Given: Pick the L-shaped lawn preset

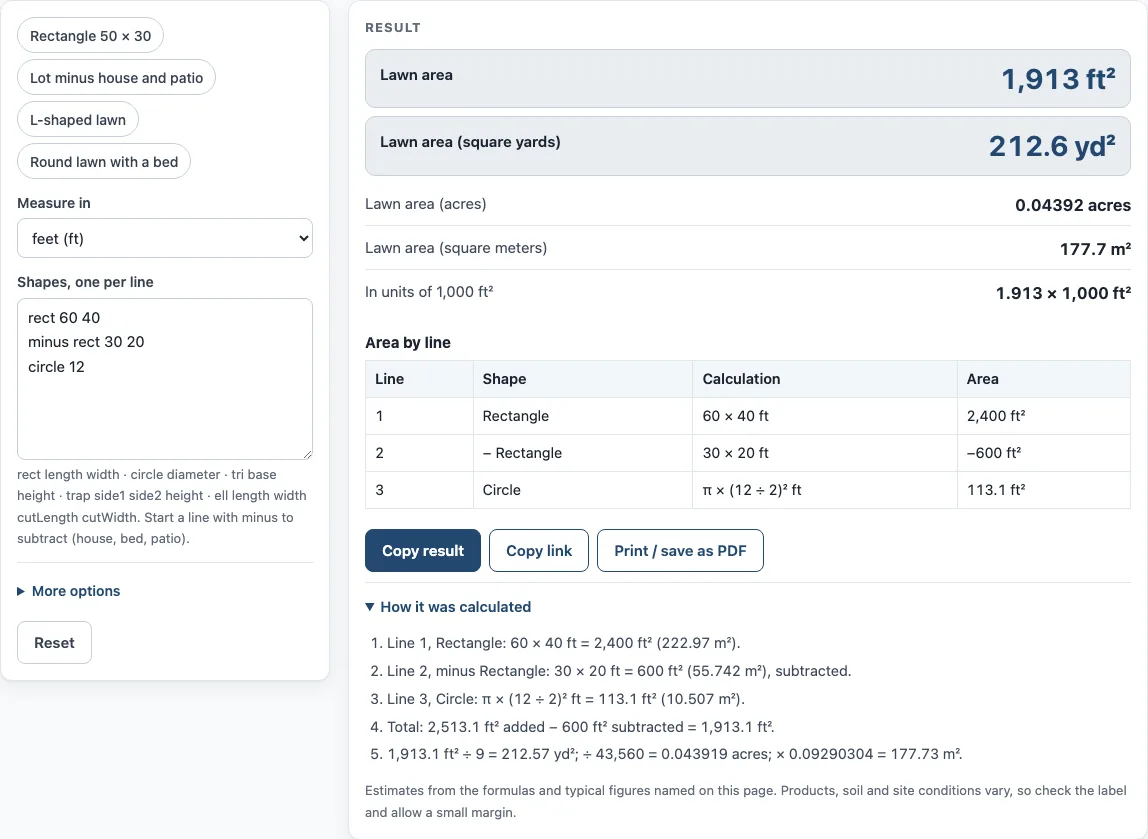Looking at the screenshot, I should click(x=78, y=120).
